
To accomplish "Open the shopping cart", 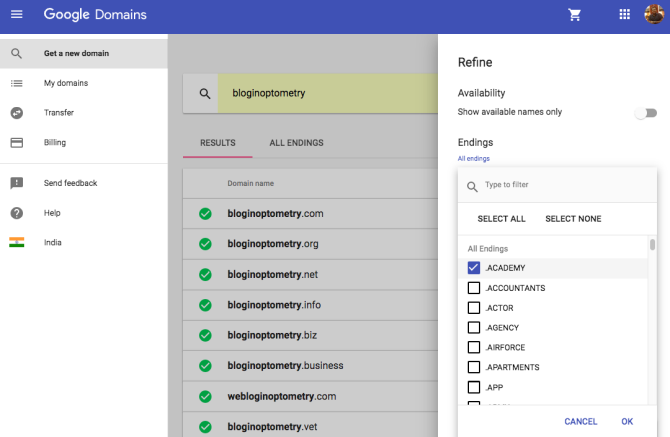I will (x=575, y=15).
